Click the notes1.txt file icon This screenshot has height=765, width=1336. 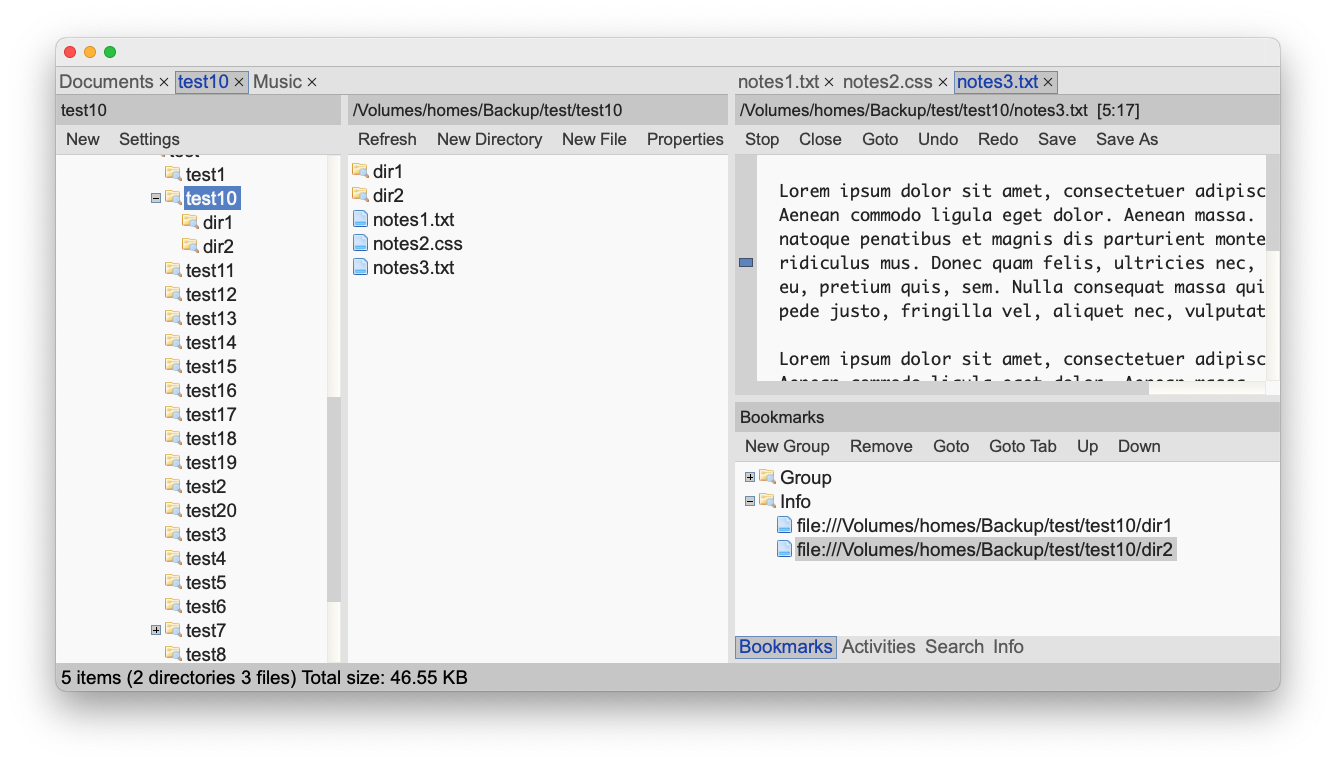[x=360, y=219]
